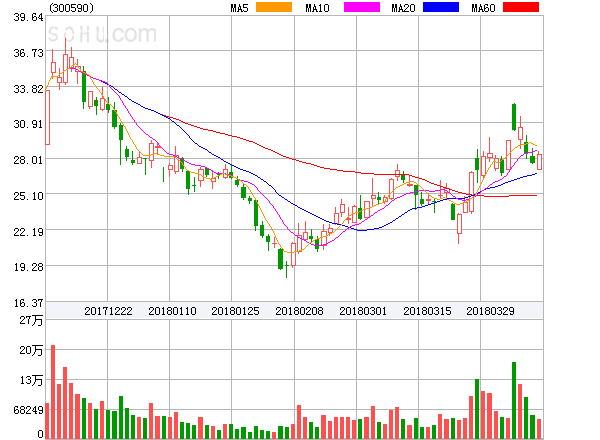
Task: Select the MA20 legend label
Action: [403, 8]
